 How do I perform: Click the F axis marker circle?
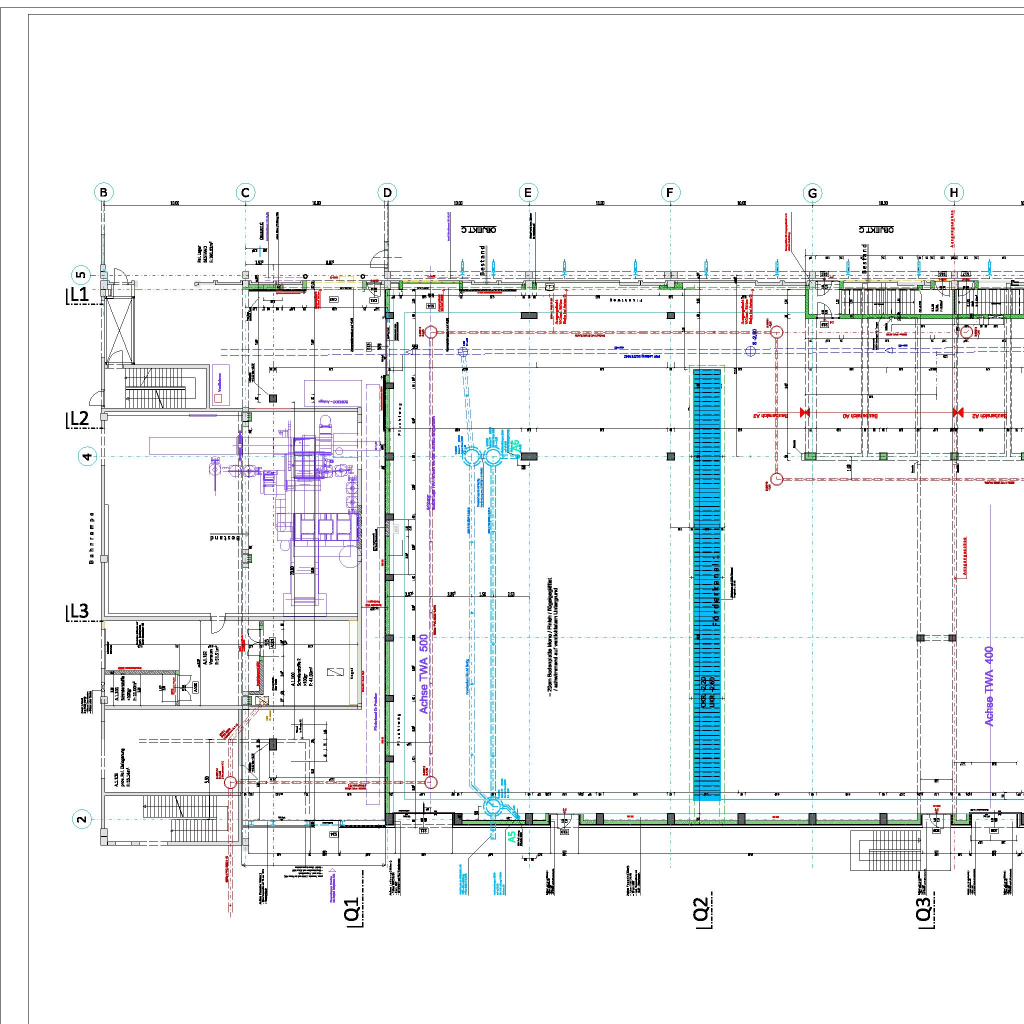tap(670, 193)
